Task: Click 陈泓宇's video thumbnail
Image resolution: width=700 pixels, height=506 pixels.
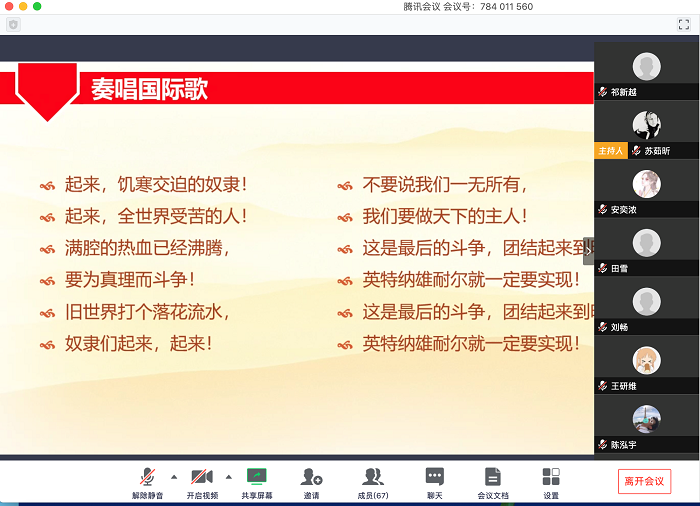Action: [x=647, y=420]
